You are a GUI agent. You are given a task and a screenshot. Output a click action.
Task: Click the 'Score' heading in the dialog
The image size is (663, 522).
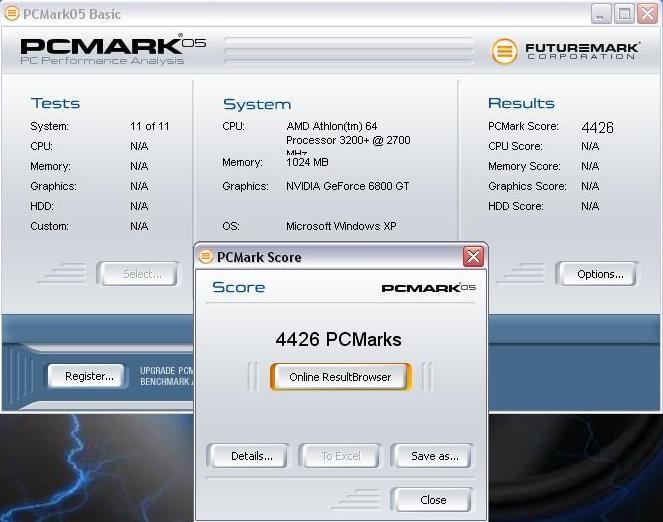[238, 287]
